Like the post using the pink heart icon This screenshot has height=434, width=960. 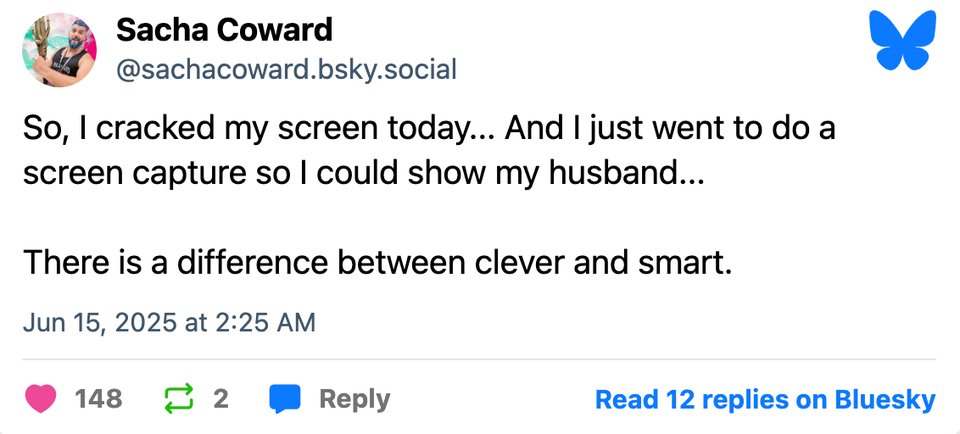(x=40, y=399)
